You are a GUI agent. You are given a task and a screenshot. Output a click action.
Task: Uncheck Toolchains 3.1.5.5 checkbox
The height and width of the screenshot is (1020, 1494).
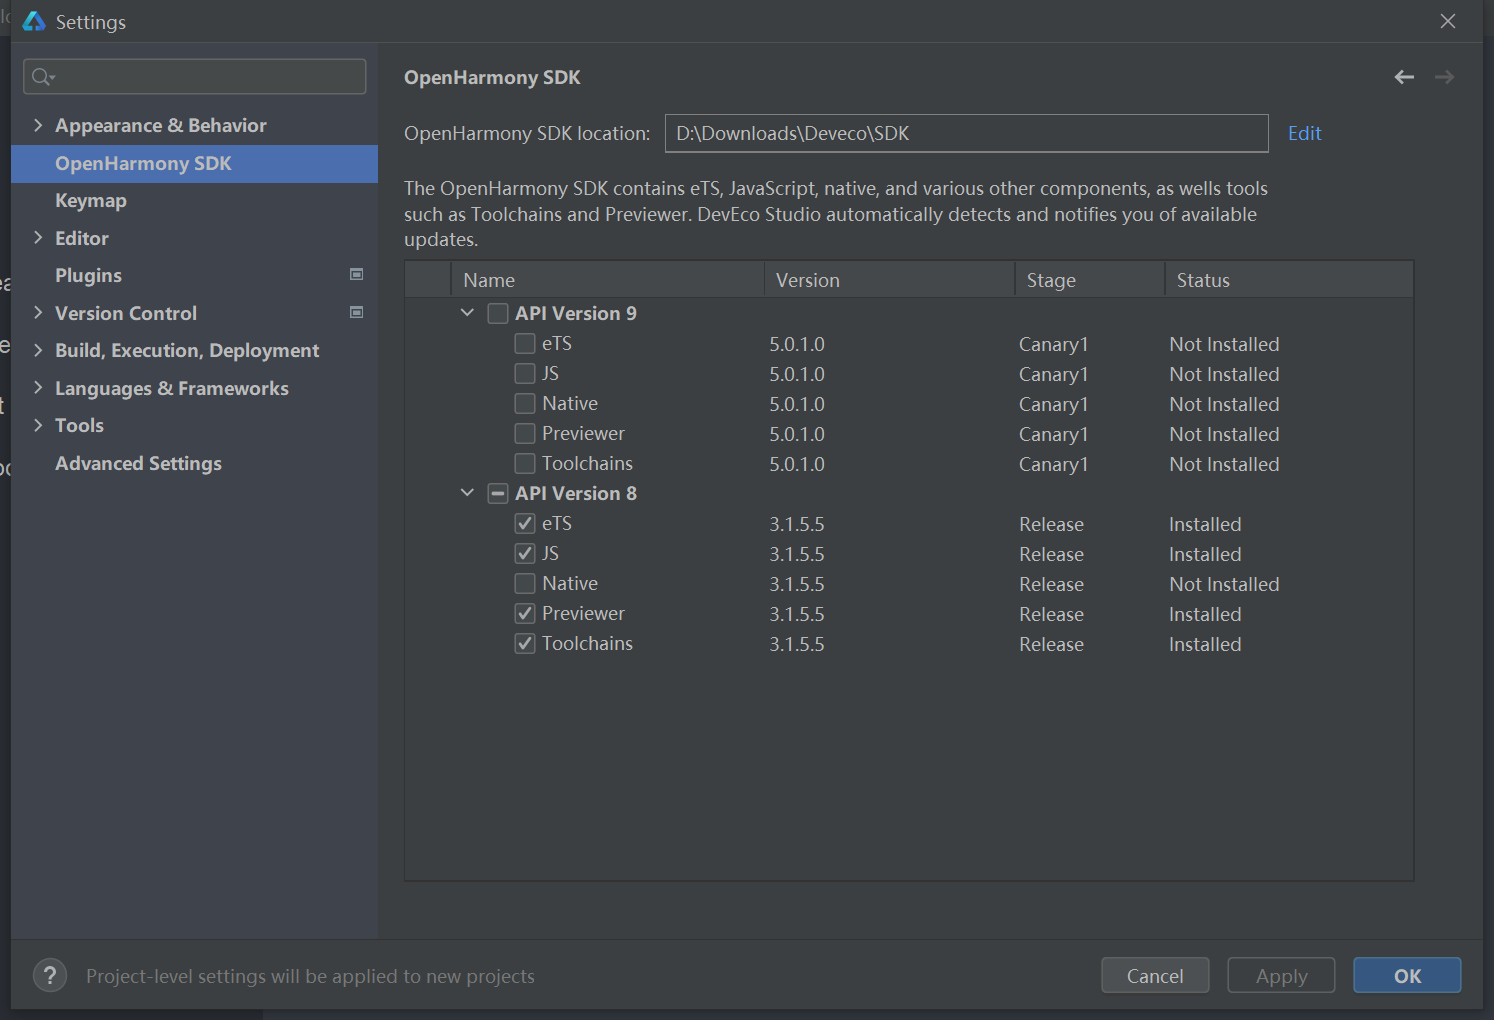click(524, 643)
